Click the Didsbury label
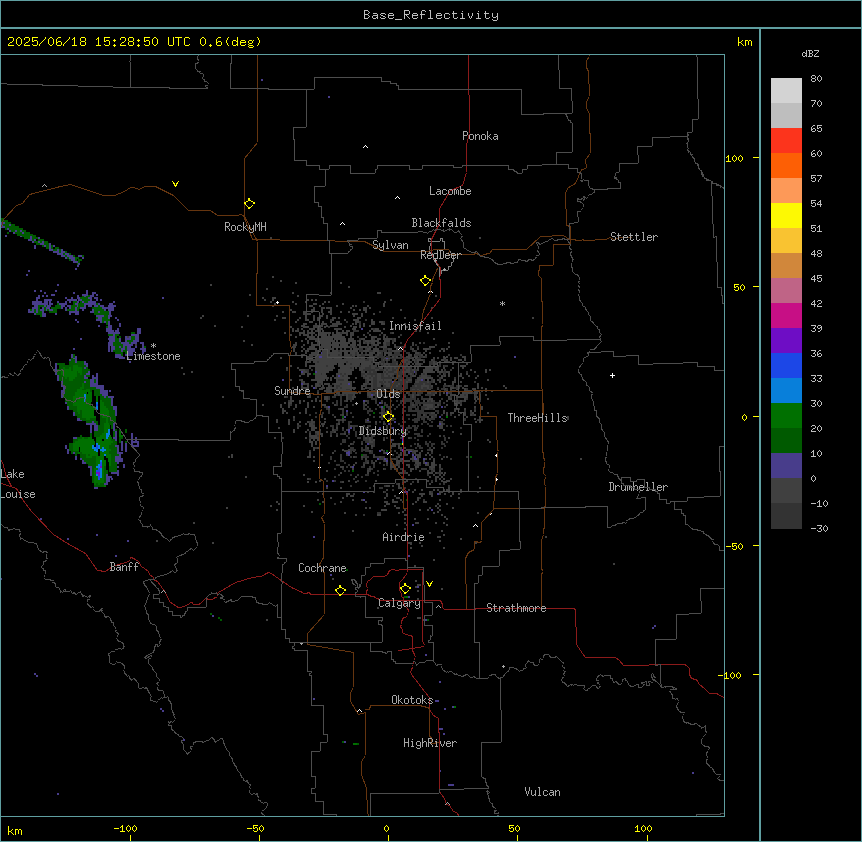Image resolution: width=862 pixels, height=842 pixels. (x=383, y=431)
